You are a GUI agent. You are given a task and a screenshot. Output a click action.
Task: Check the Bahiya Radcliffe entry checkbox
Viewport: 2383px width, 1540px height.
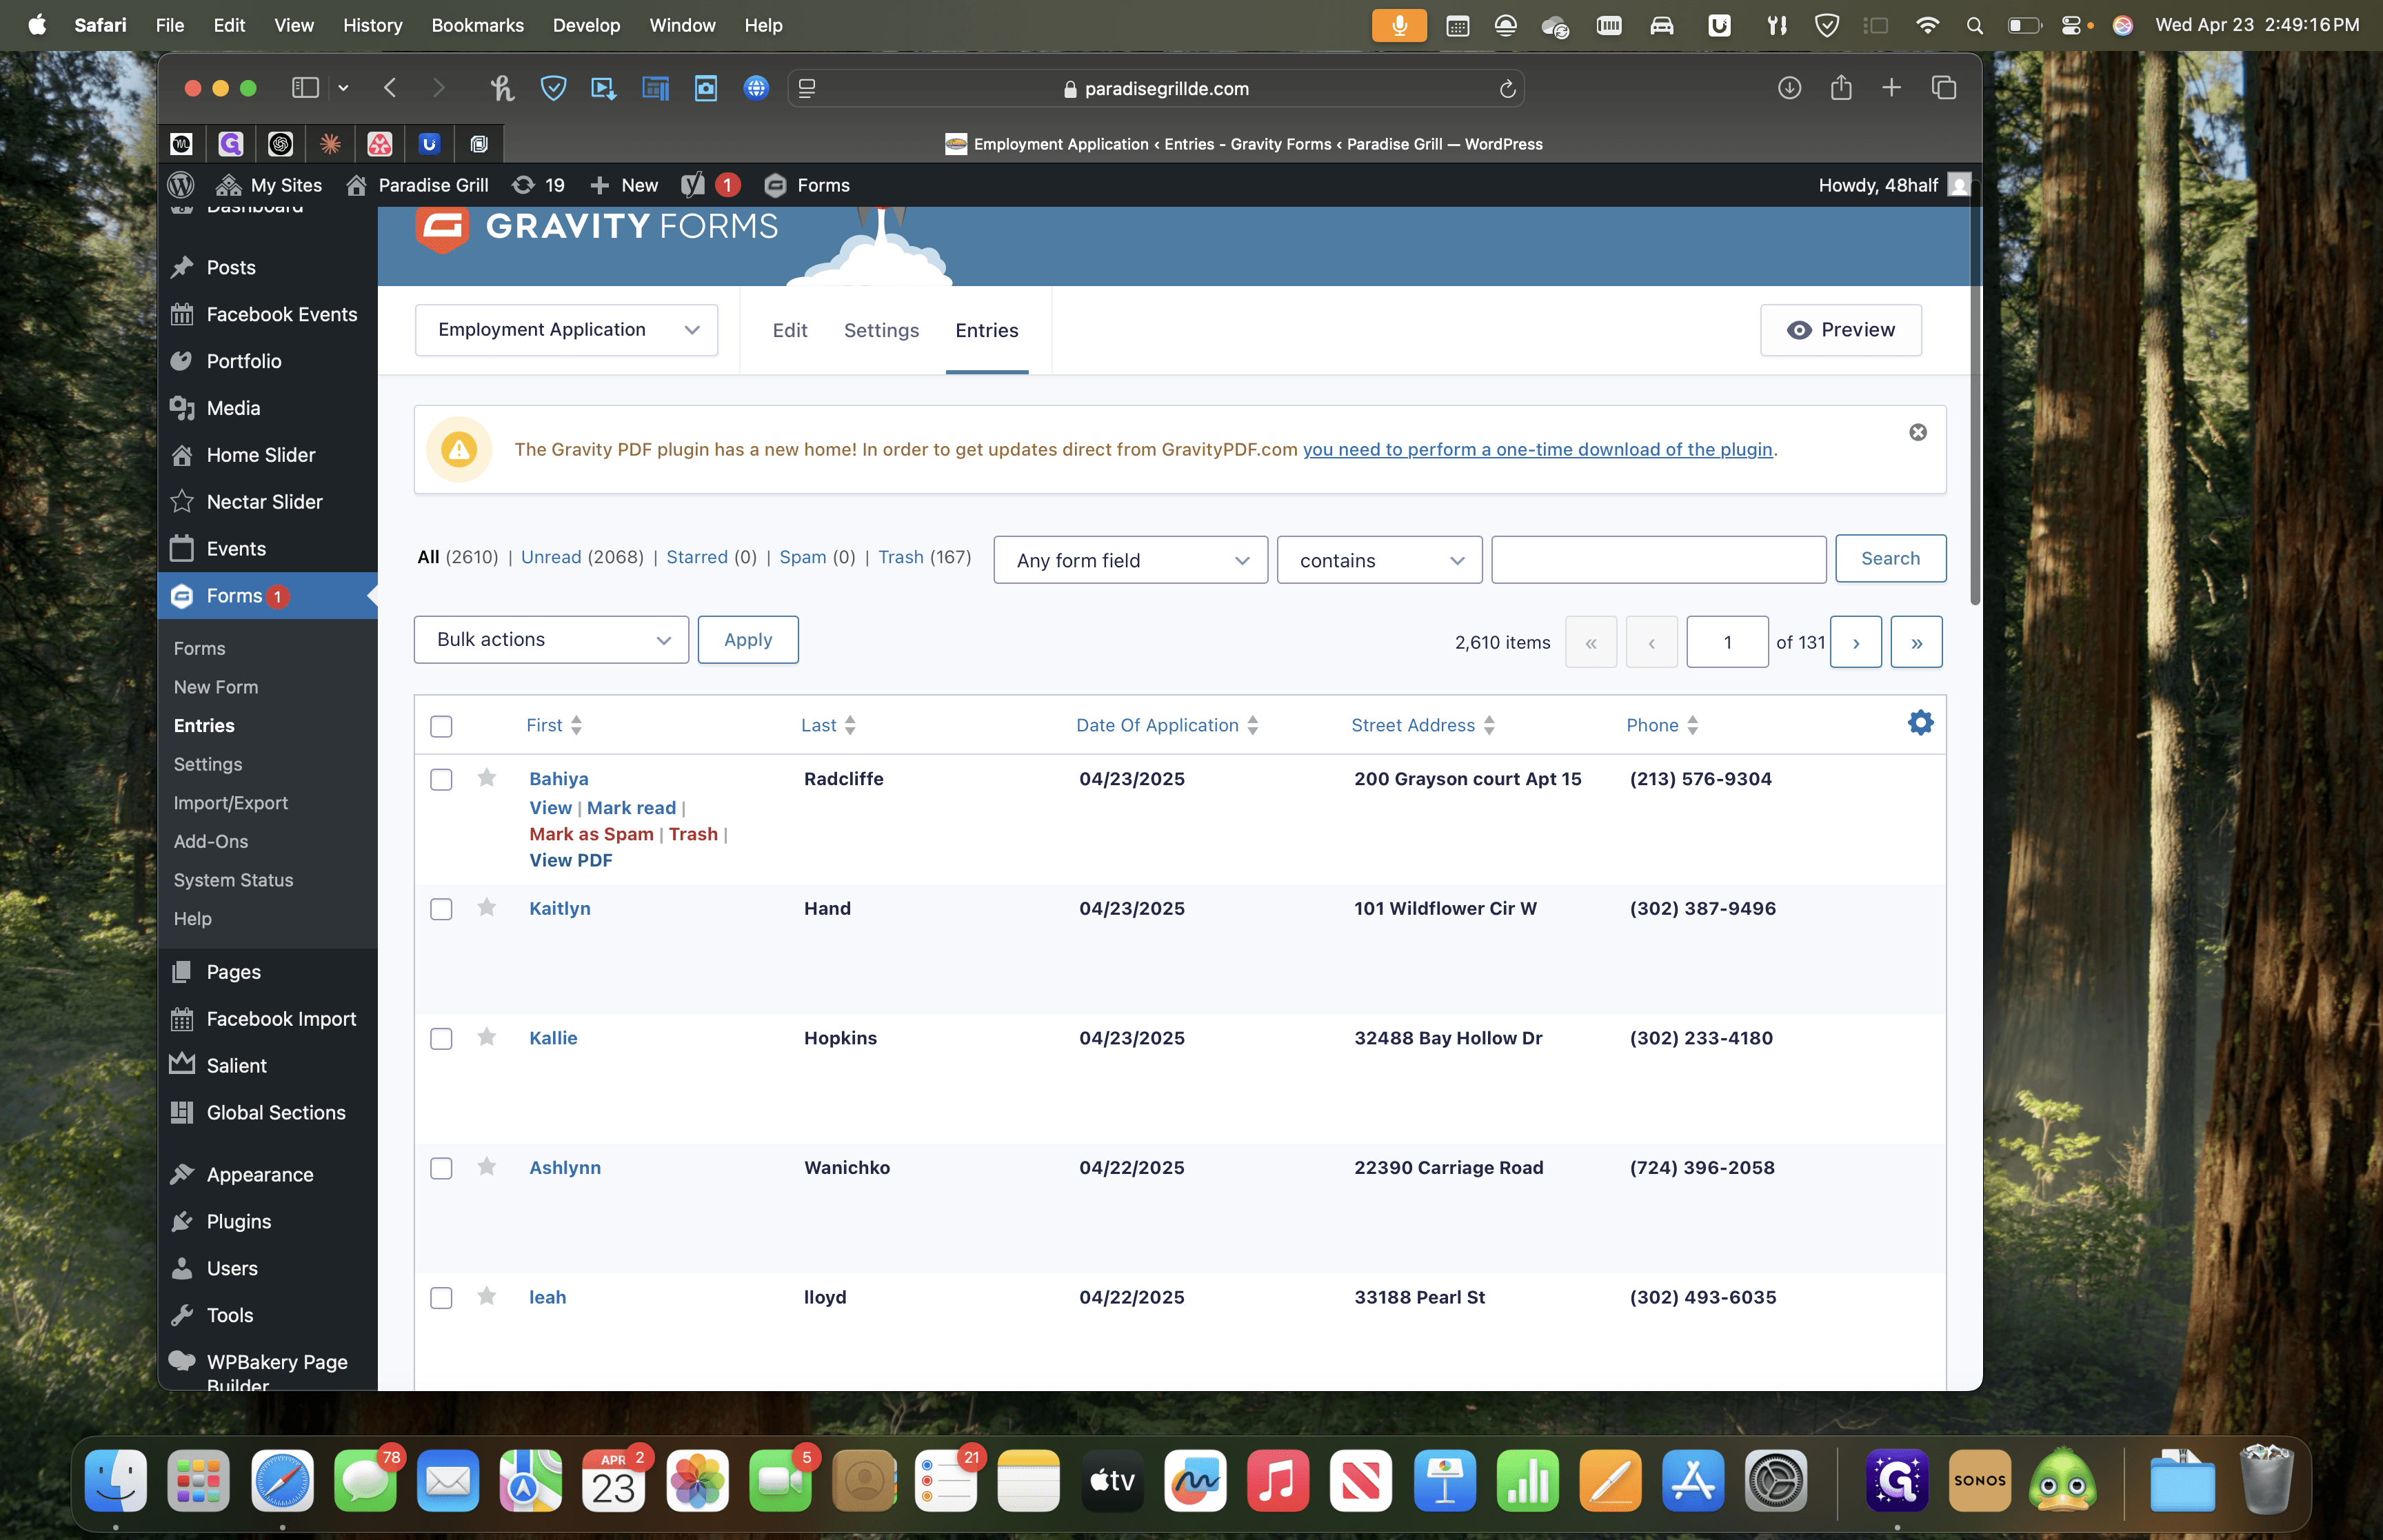point(441,780)
